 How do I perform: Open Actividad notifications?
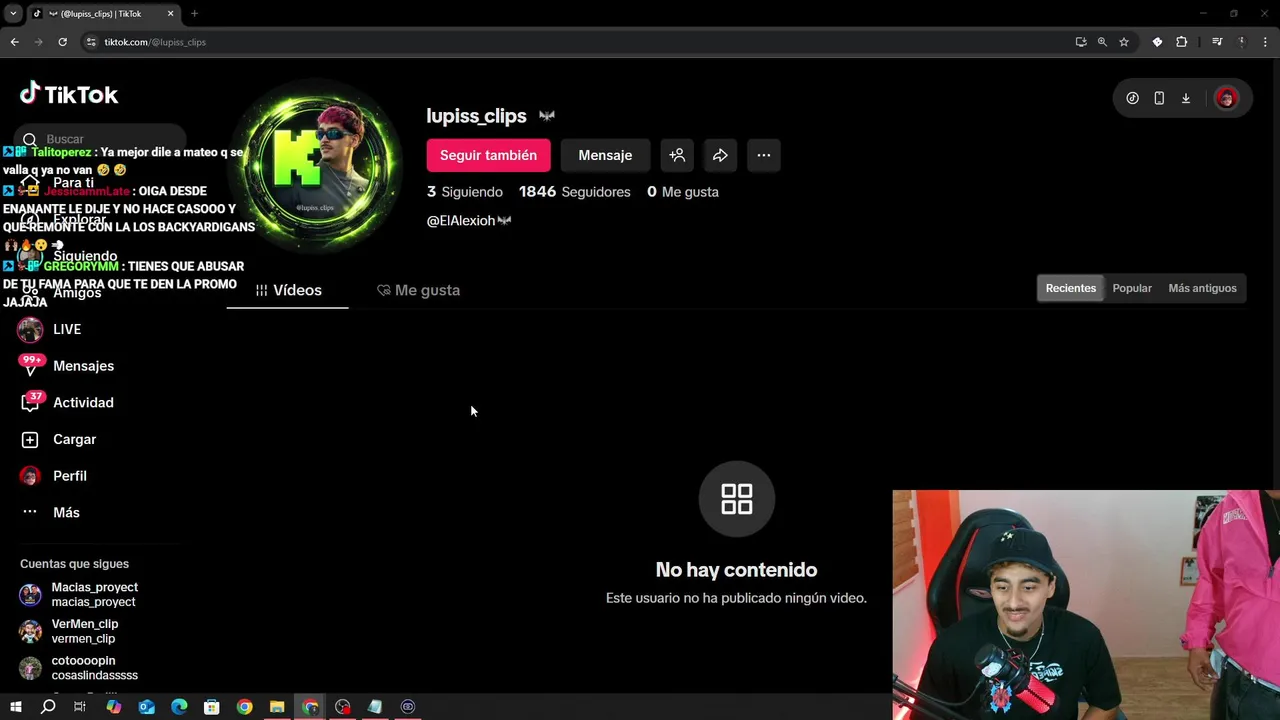coord(67,402)
